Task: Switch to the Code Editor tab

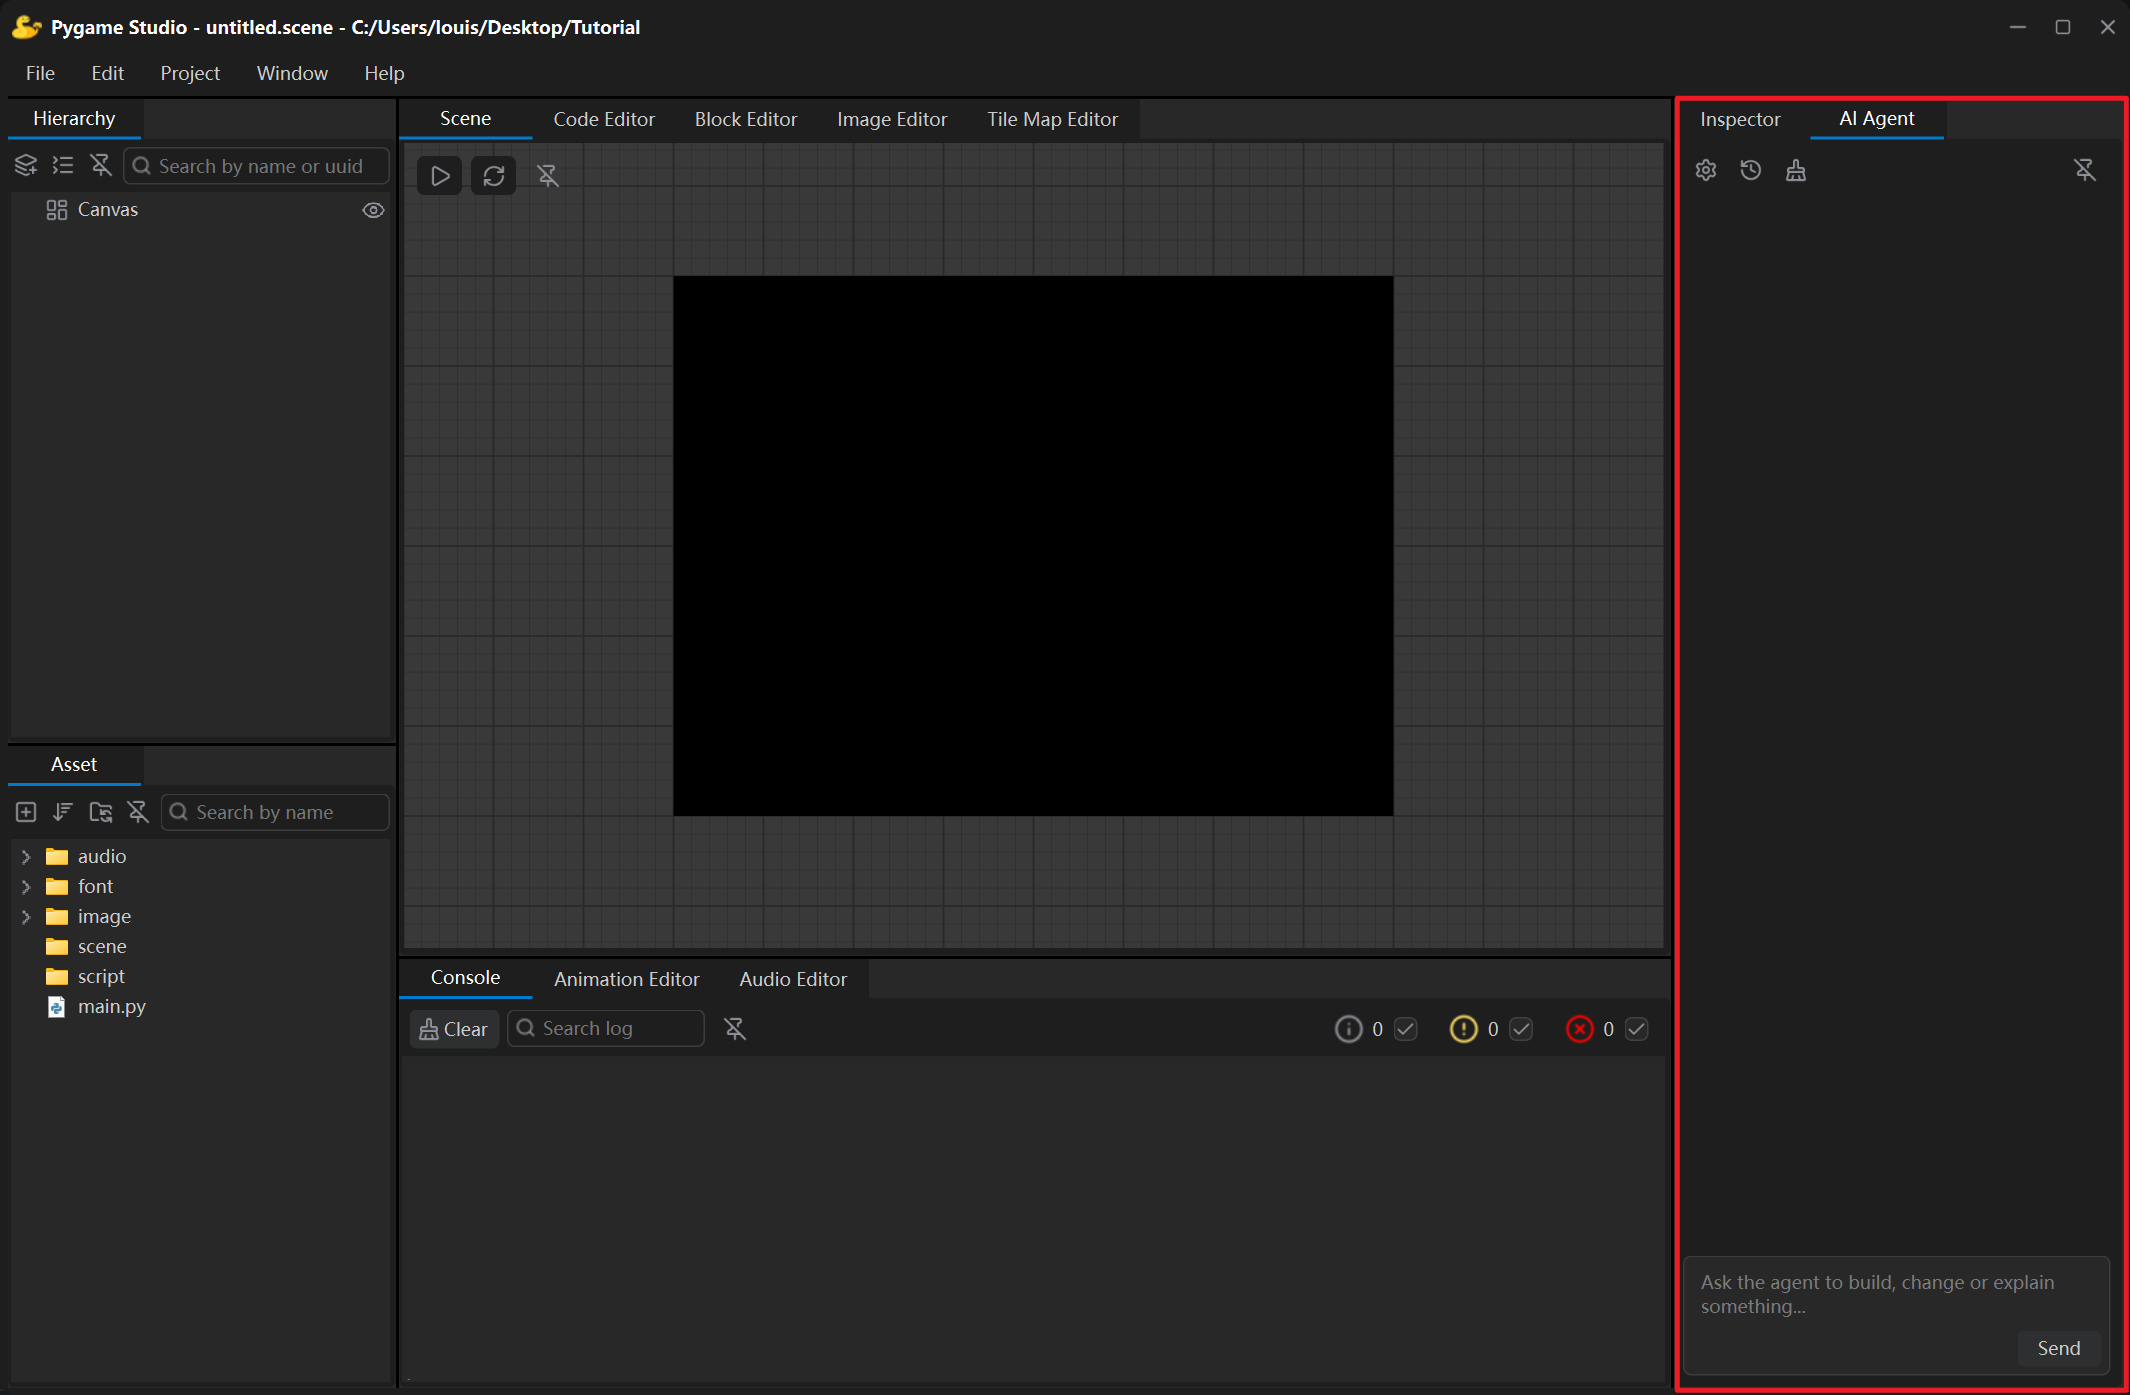Action: tap(604, 119)
